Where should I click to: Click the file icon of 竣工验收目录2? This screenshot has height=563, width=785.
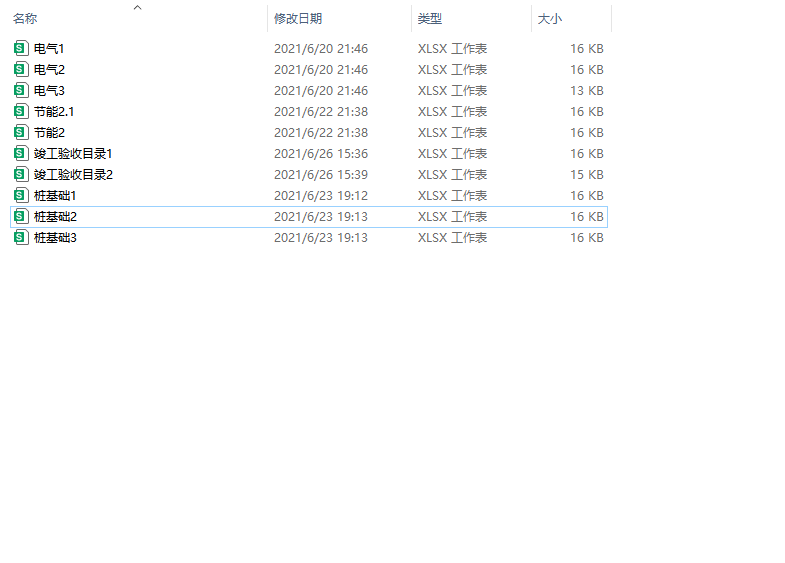click(x=21, y=174)
